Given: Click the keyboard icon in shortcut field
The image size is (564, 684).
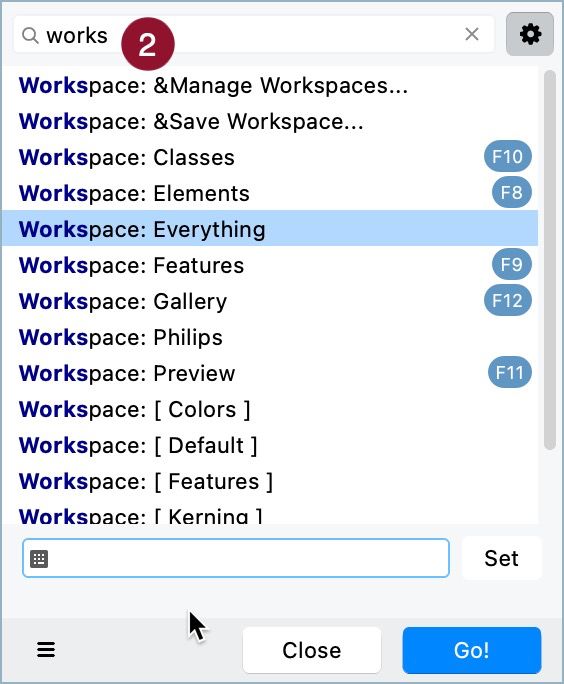Looking at the screenshot, I should 39,558.
